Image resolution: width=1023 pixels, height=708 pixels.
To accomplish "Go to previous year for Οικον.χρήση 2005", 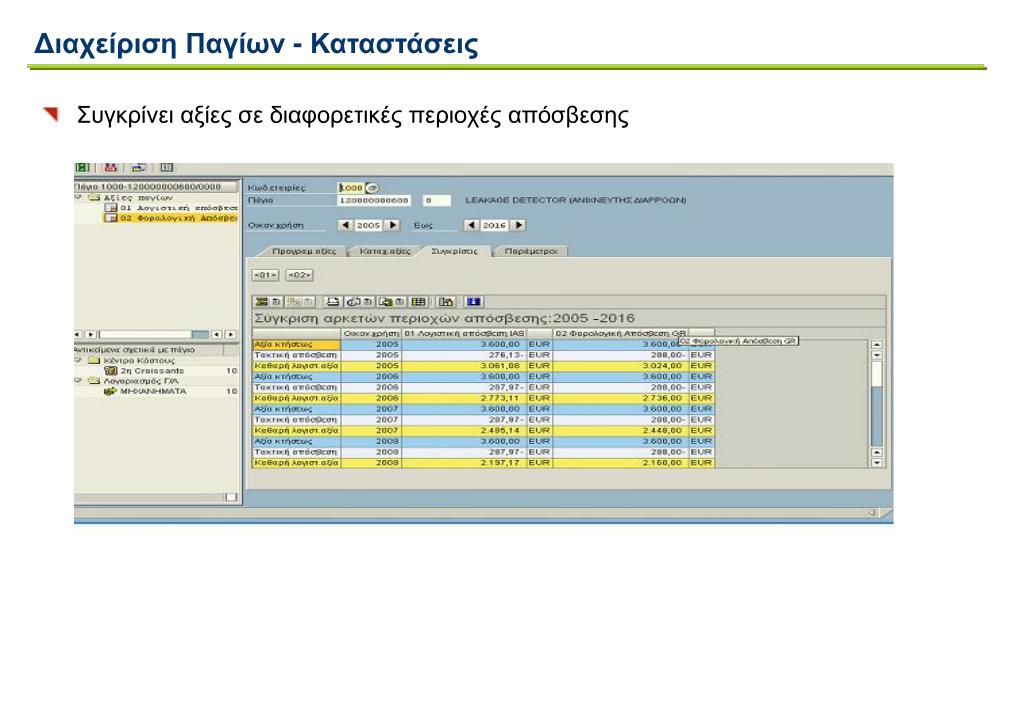I will click(x=345, y=225).
